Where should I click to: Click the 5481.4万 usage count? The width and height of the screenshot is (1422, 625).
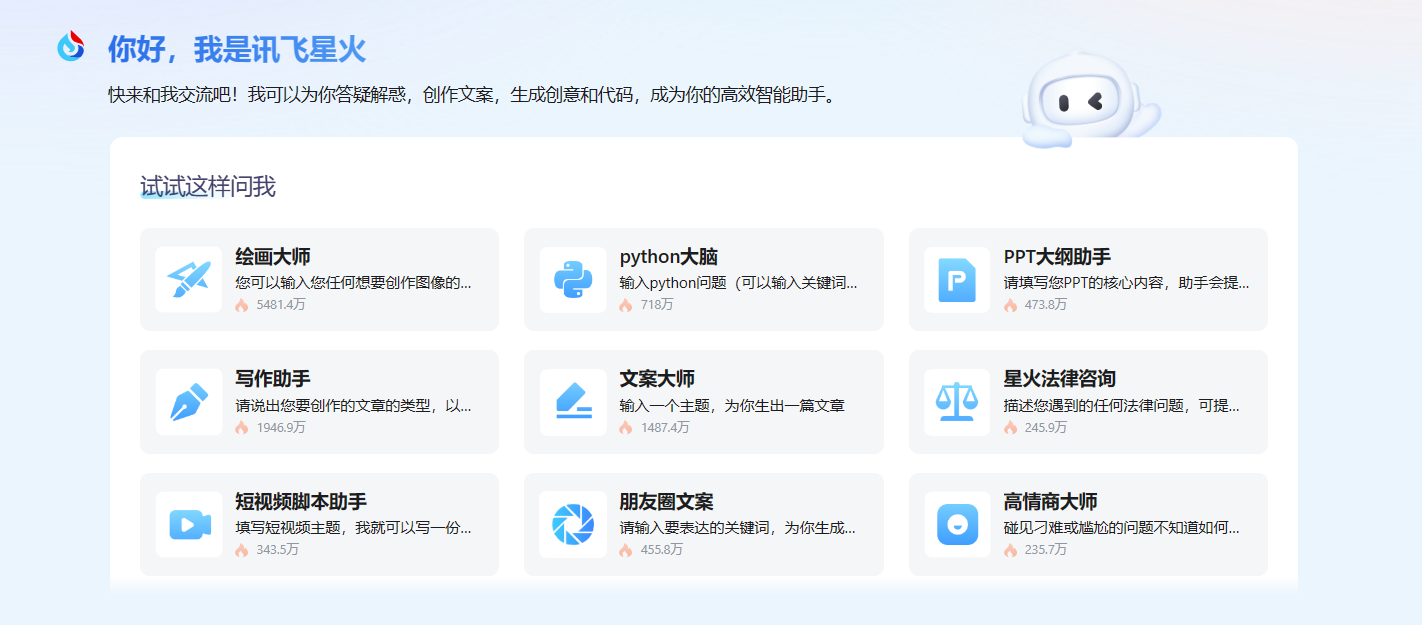coord(281,305)
